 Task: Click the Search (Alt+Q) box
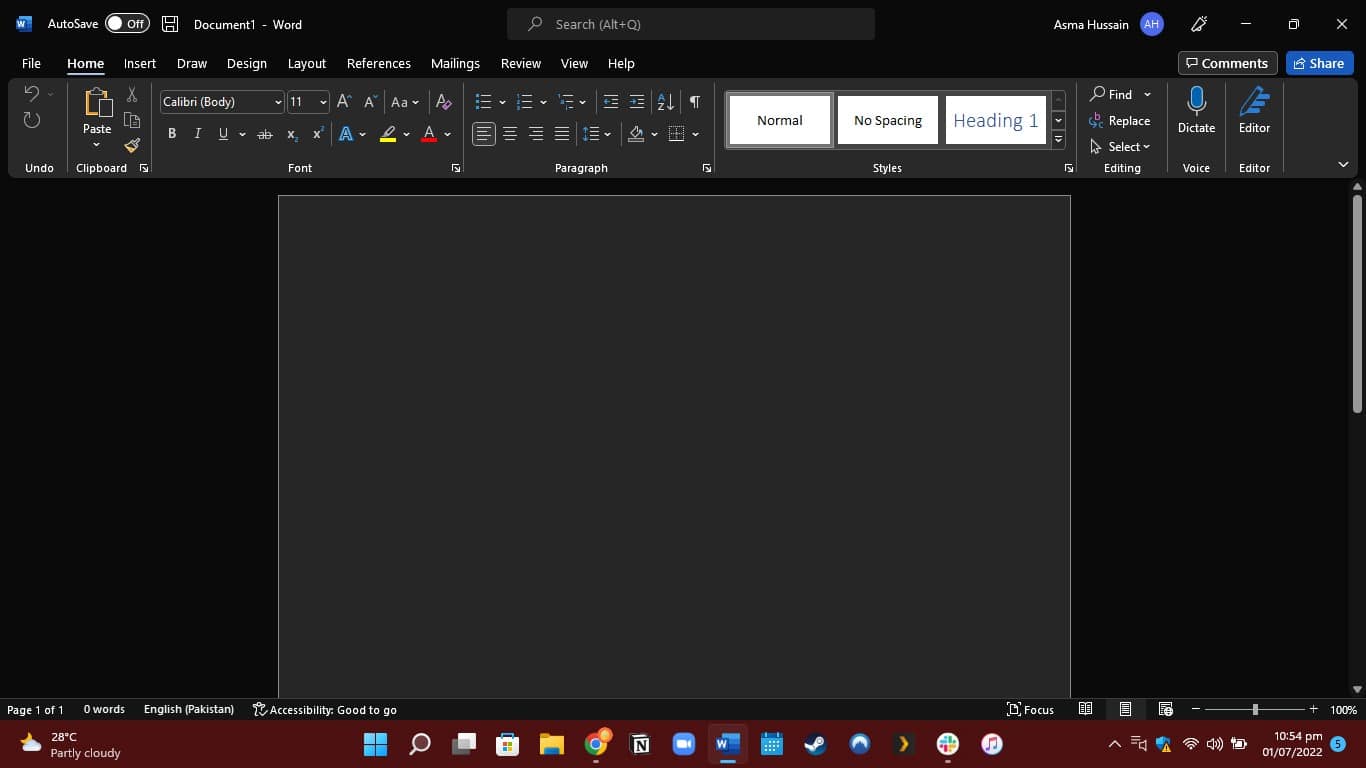691,24
